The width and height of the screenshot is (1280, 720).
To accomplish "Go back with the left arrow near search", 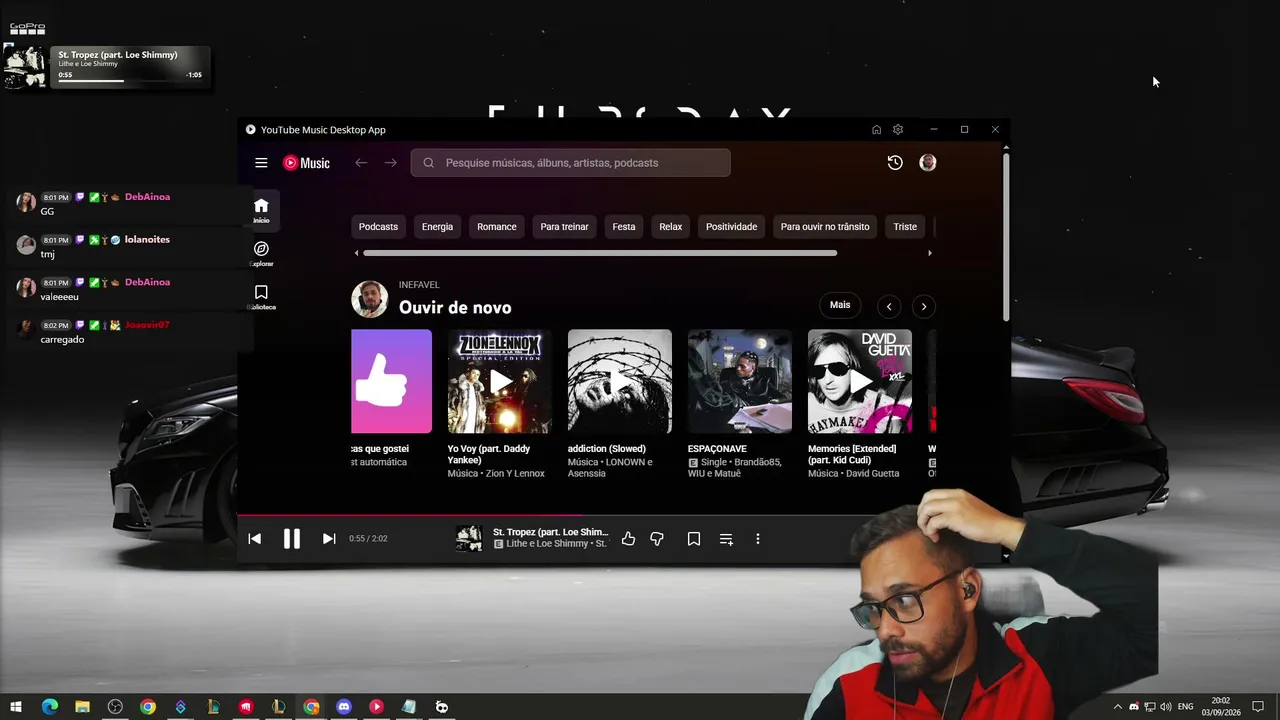I will click(x=361, y=163).
